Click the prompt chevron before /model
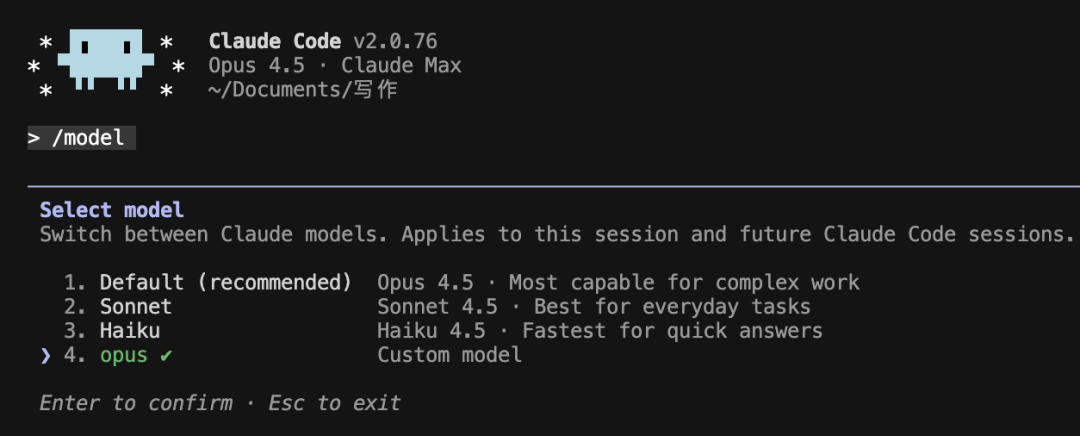Screen dimensions: 1080x436 coord(34,138)
